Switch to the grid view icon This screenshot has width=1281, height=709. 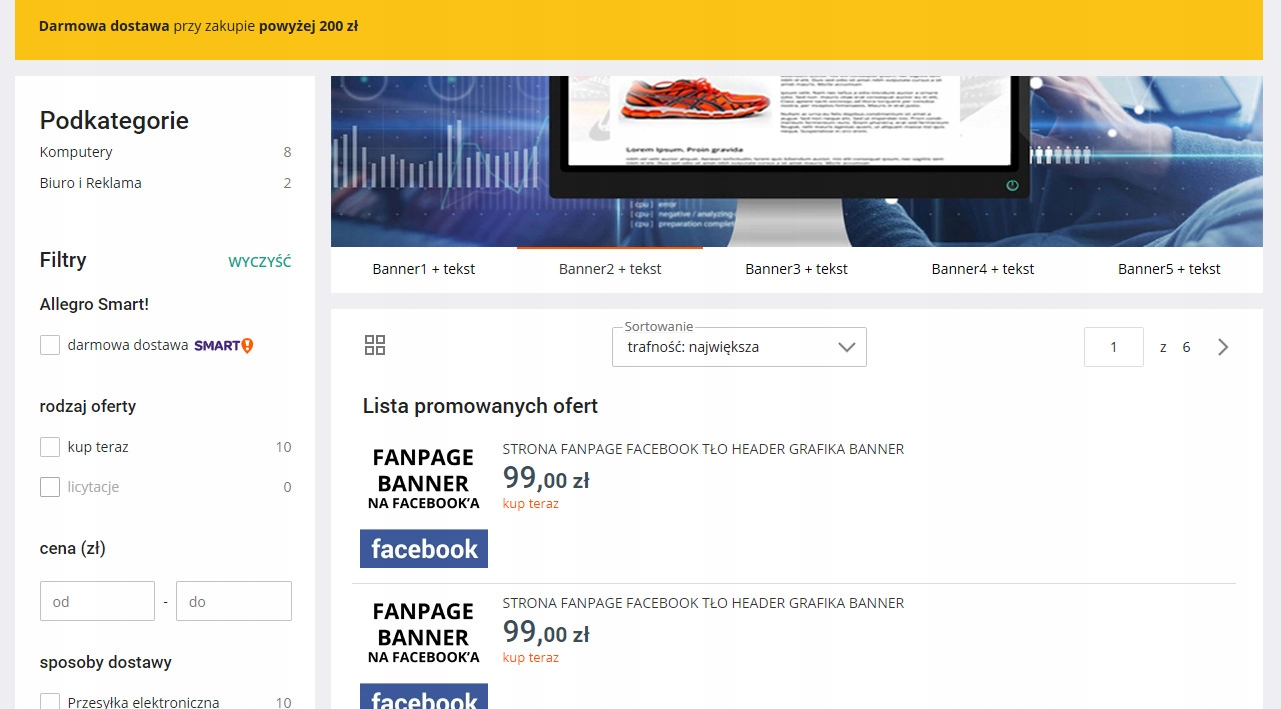pos(375,346)
